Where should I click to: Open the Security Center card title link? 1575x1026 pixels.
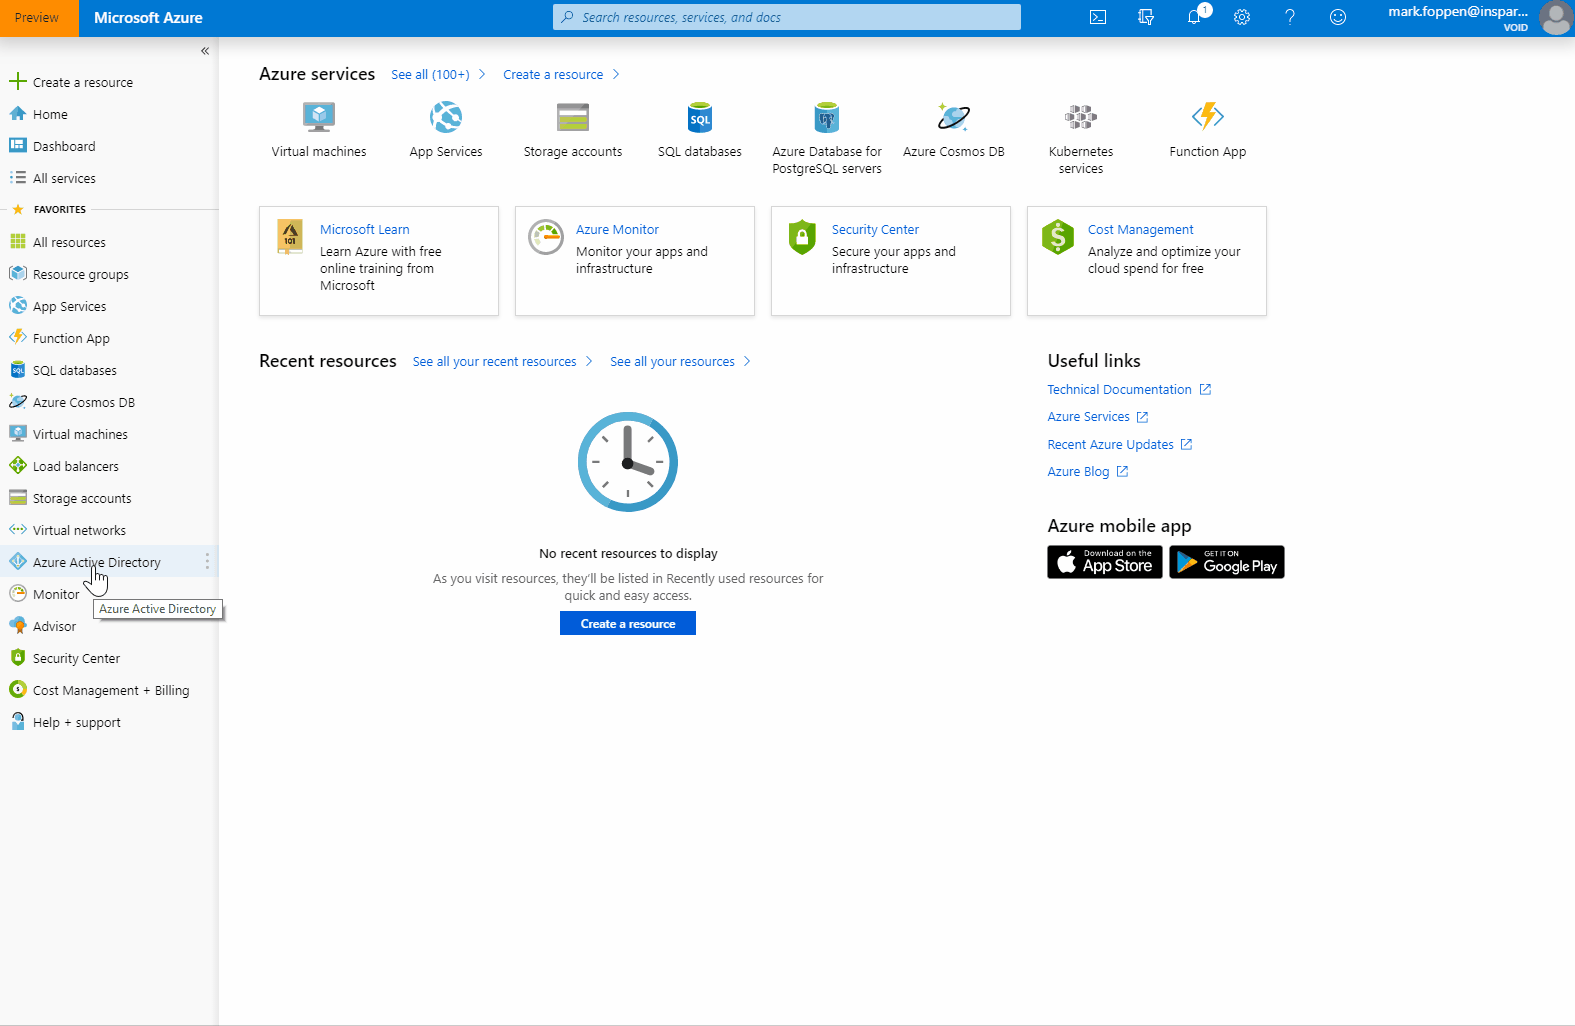(875, 229)
